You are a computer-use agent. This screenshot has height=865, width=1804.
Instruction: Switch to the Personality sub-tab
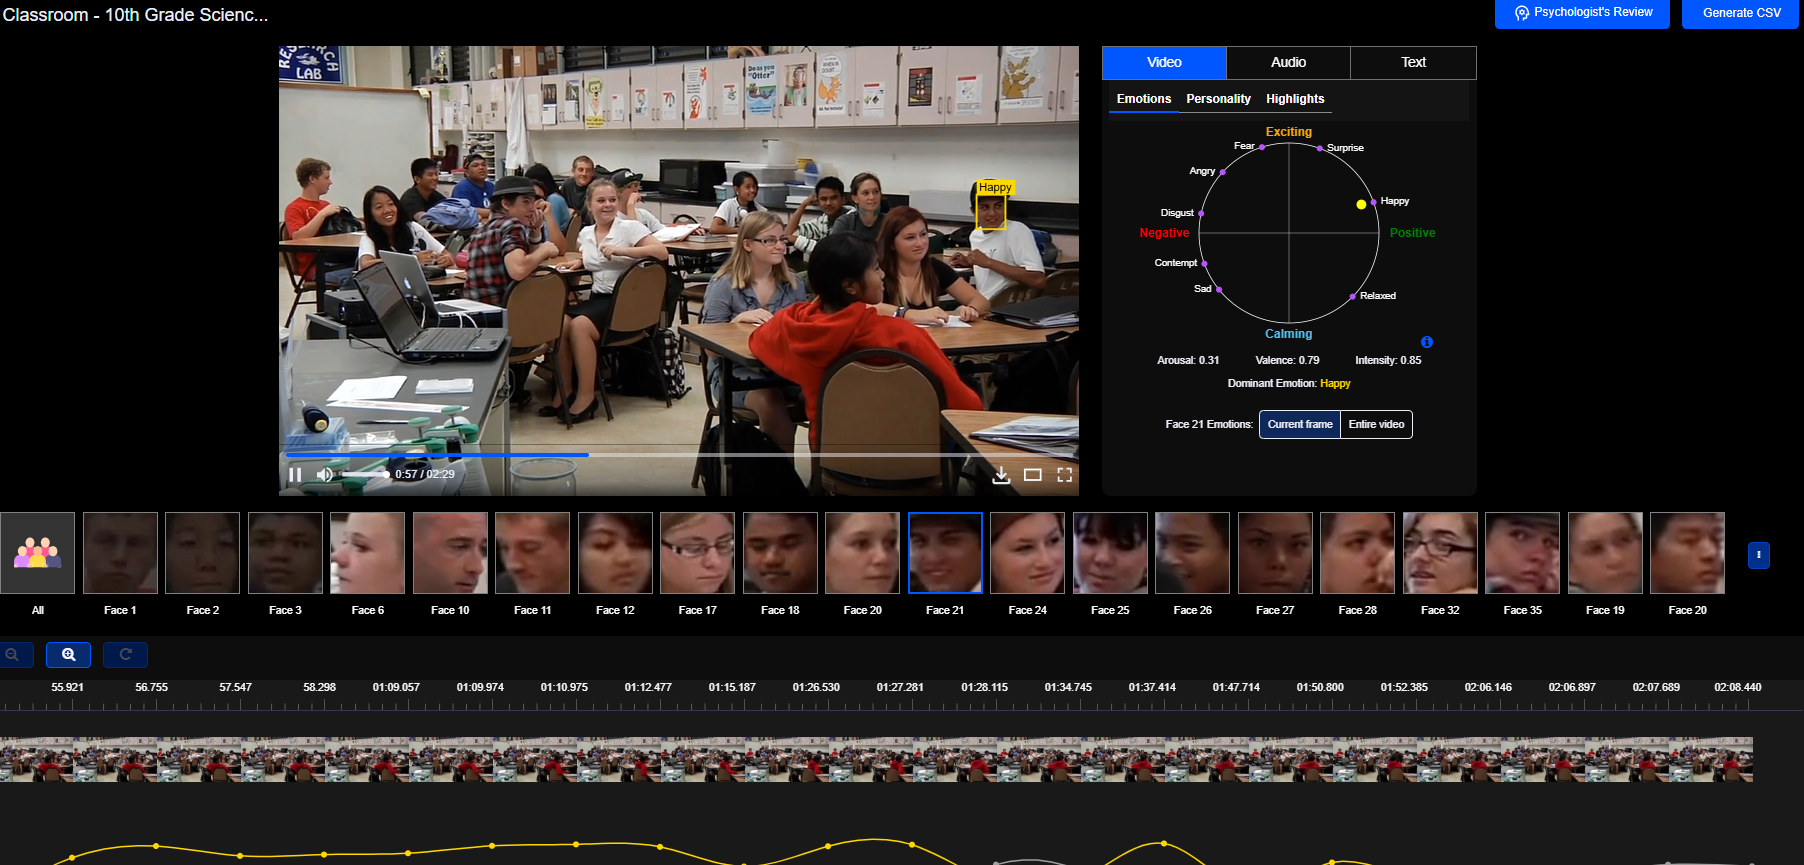[1218, 99]
